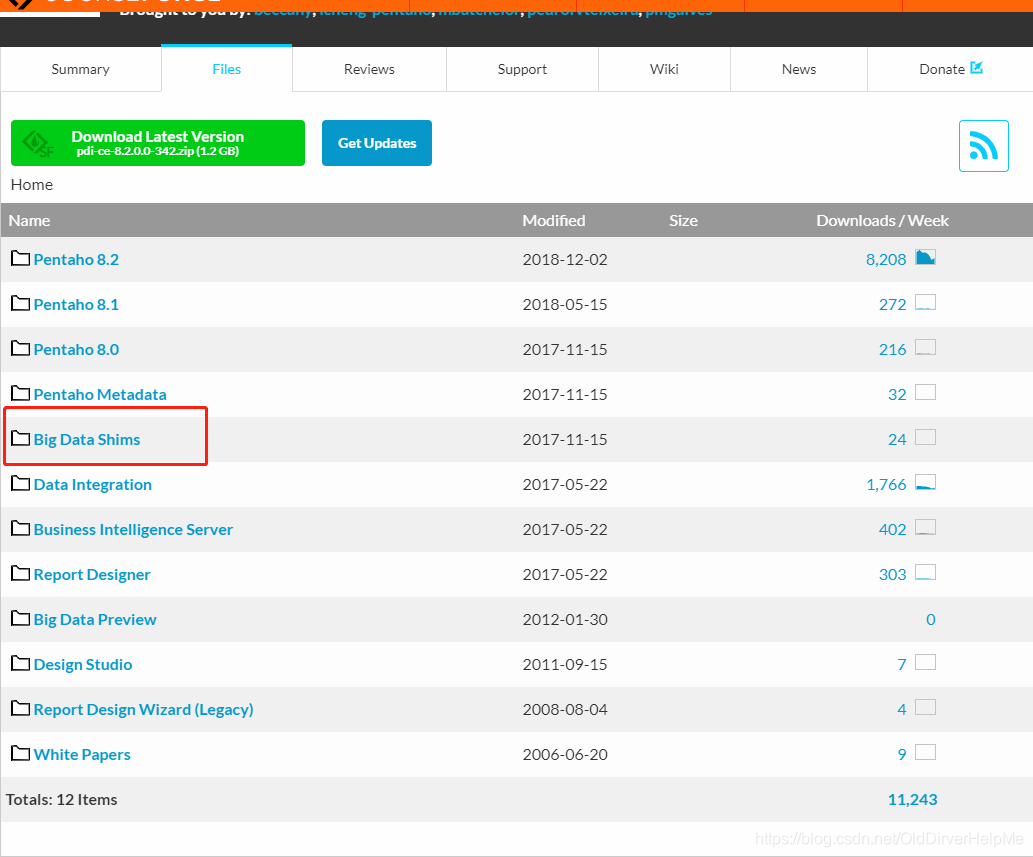
Task: Open Report Design Wizard (Legacy) link
Action: [144, 709]
